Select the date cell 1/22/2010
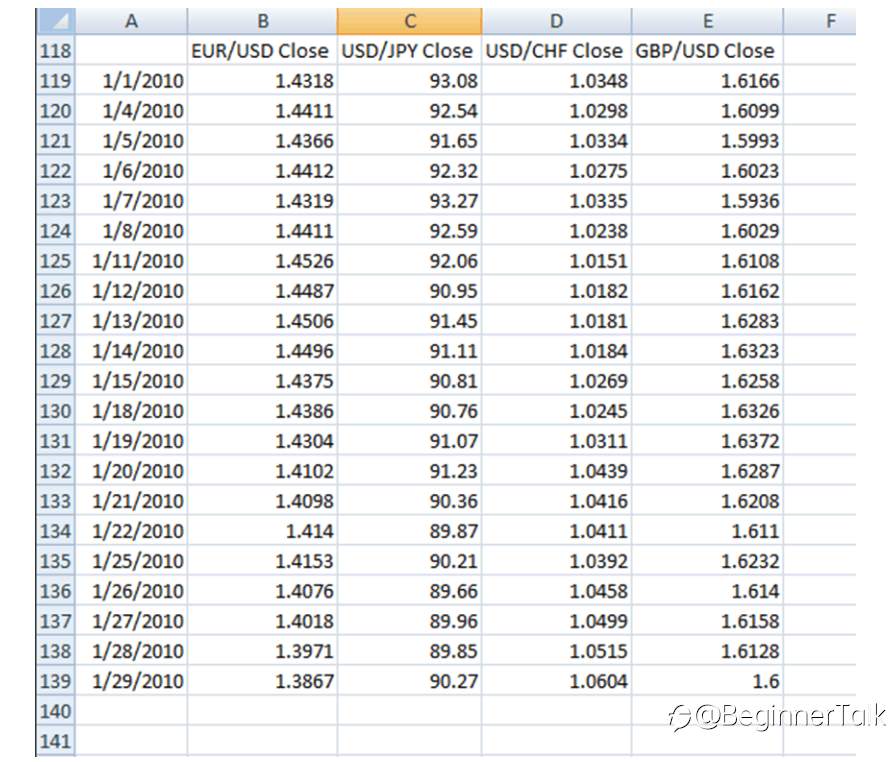This screenshot has height=762, width=896. tap(131, 531)
